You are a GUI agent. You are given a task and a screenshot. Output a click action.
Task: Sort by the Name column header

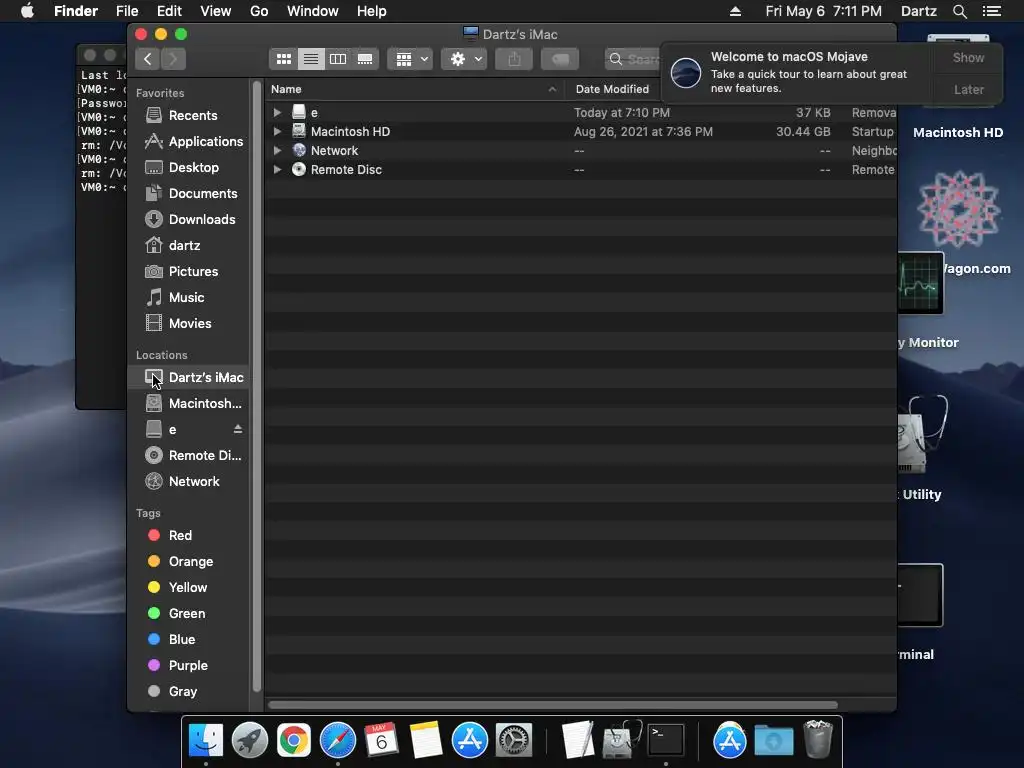click(x=415, y=89)
